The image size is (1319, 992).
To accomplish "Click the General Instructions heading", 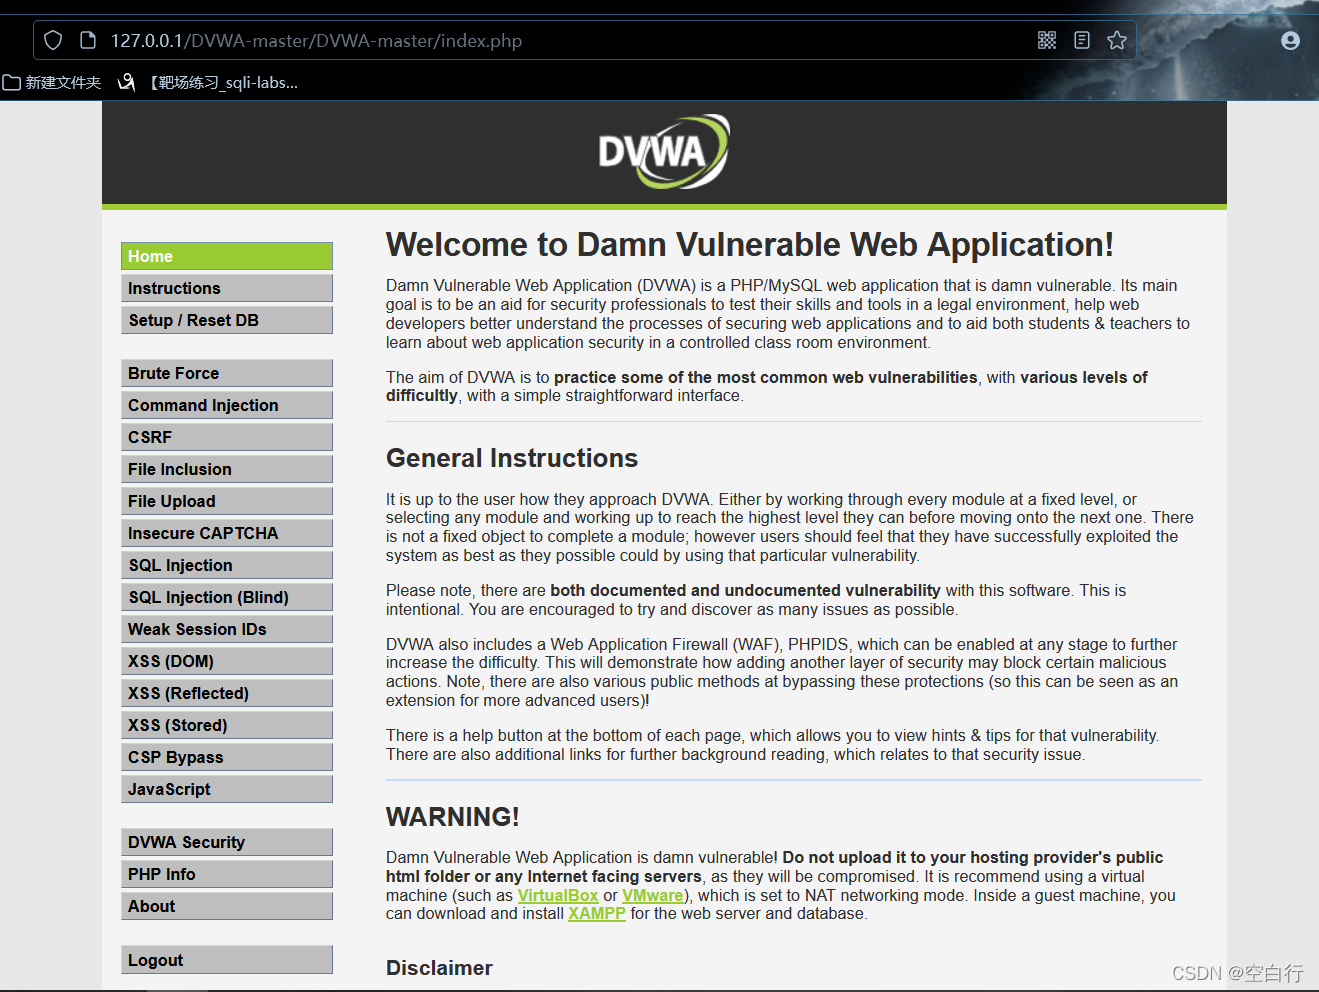I will click(512, 458).
